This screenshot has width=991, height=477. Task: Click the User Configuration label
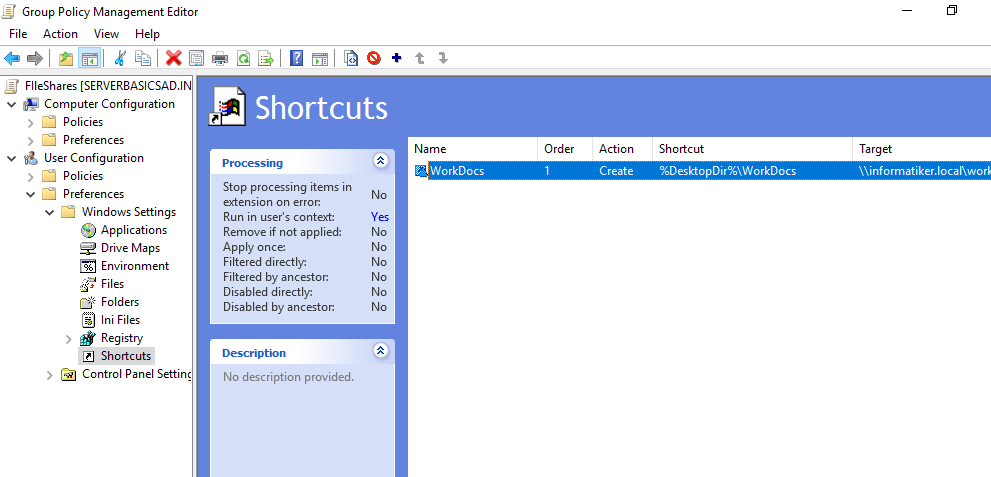click(94, 158)
